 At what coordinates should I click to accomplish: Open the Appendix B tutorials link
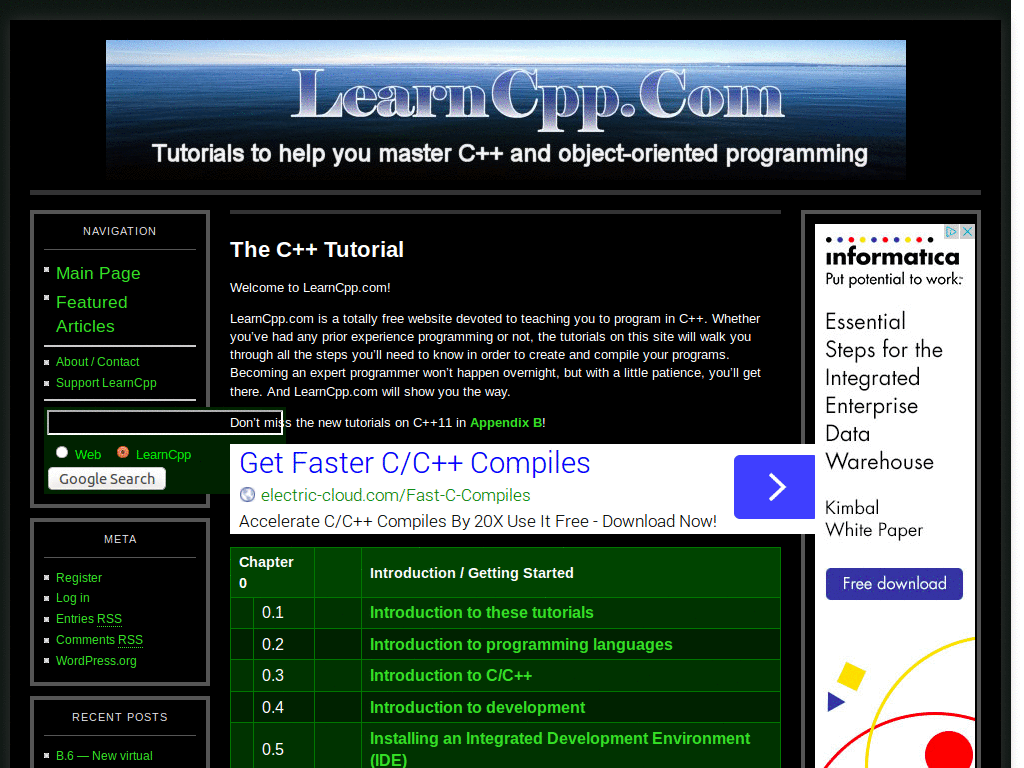[506, 422]
